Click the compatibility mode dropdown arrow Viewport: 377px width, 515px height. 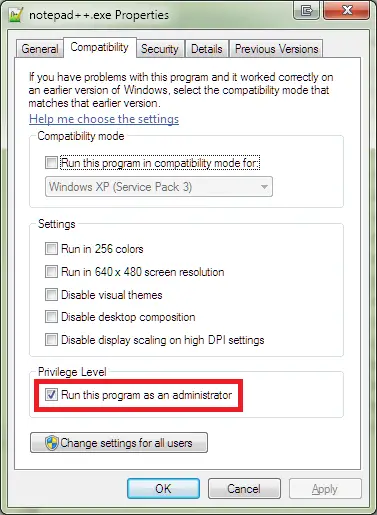(264, 187)
